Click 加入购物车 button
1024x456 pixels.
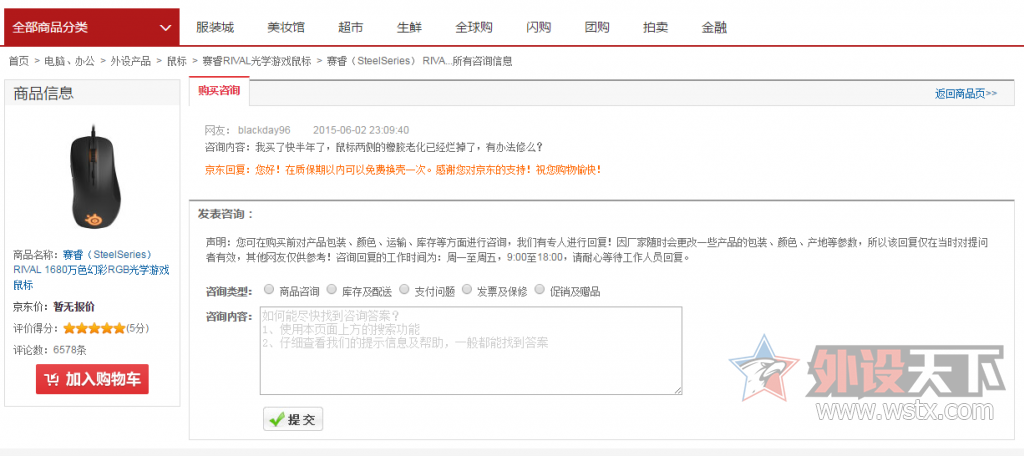point(92,379)
